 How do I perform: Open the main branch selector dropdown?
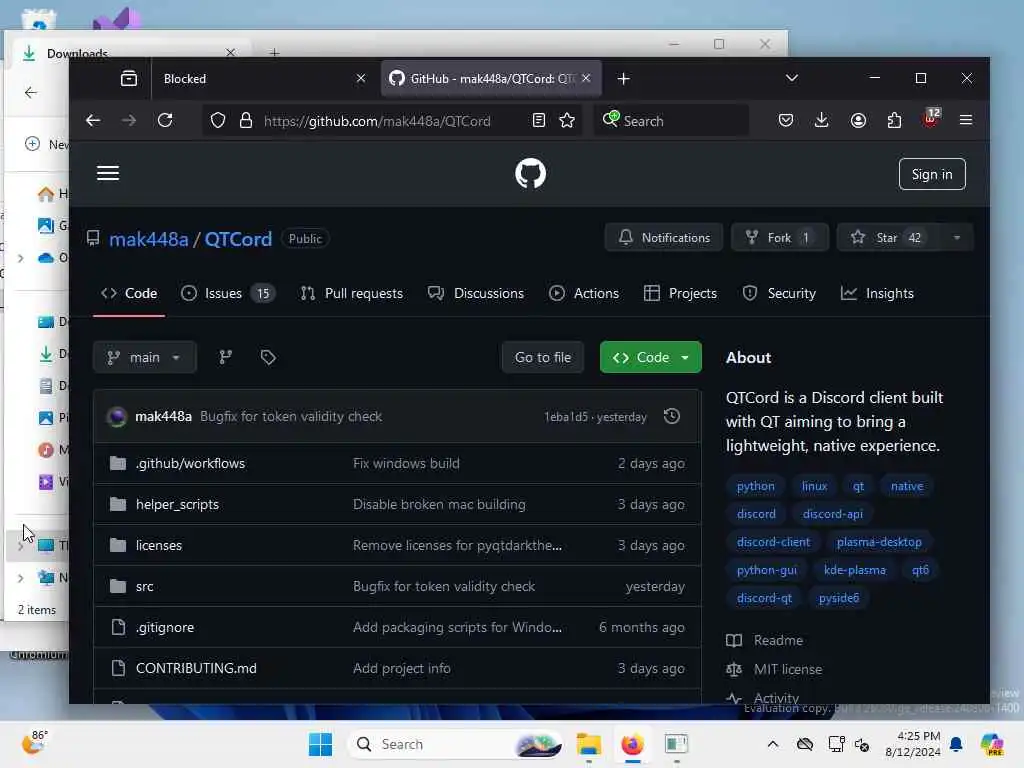[144, 357]
